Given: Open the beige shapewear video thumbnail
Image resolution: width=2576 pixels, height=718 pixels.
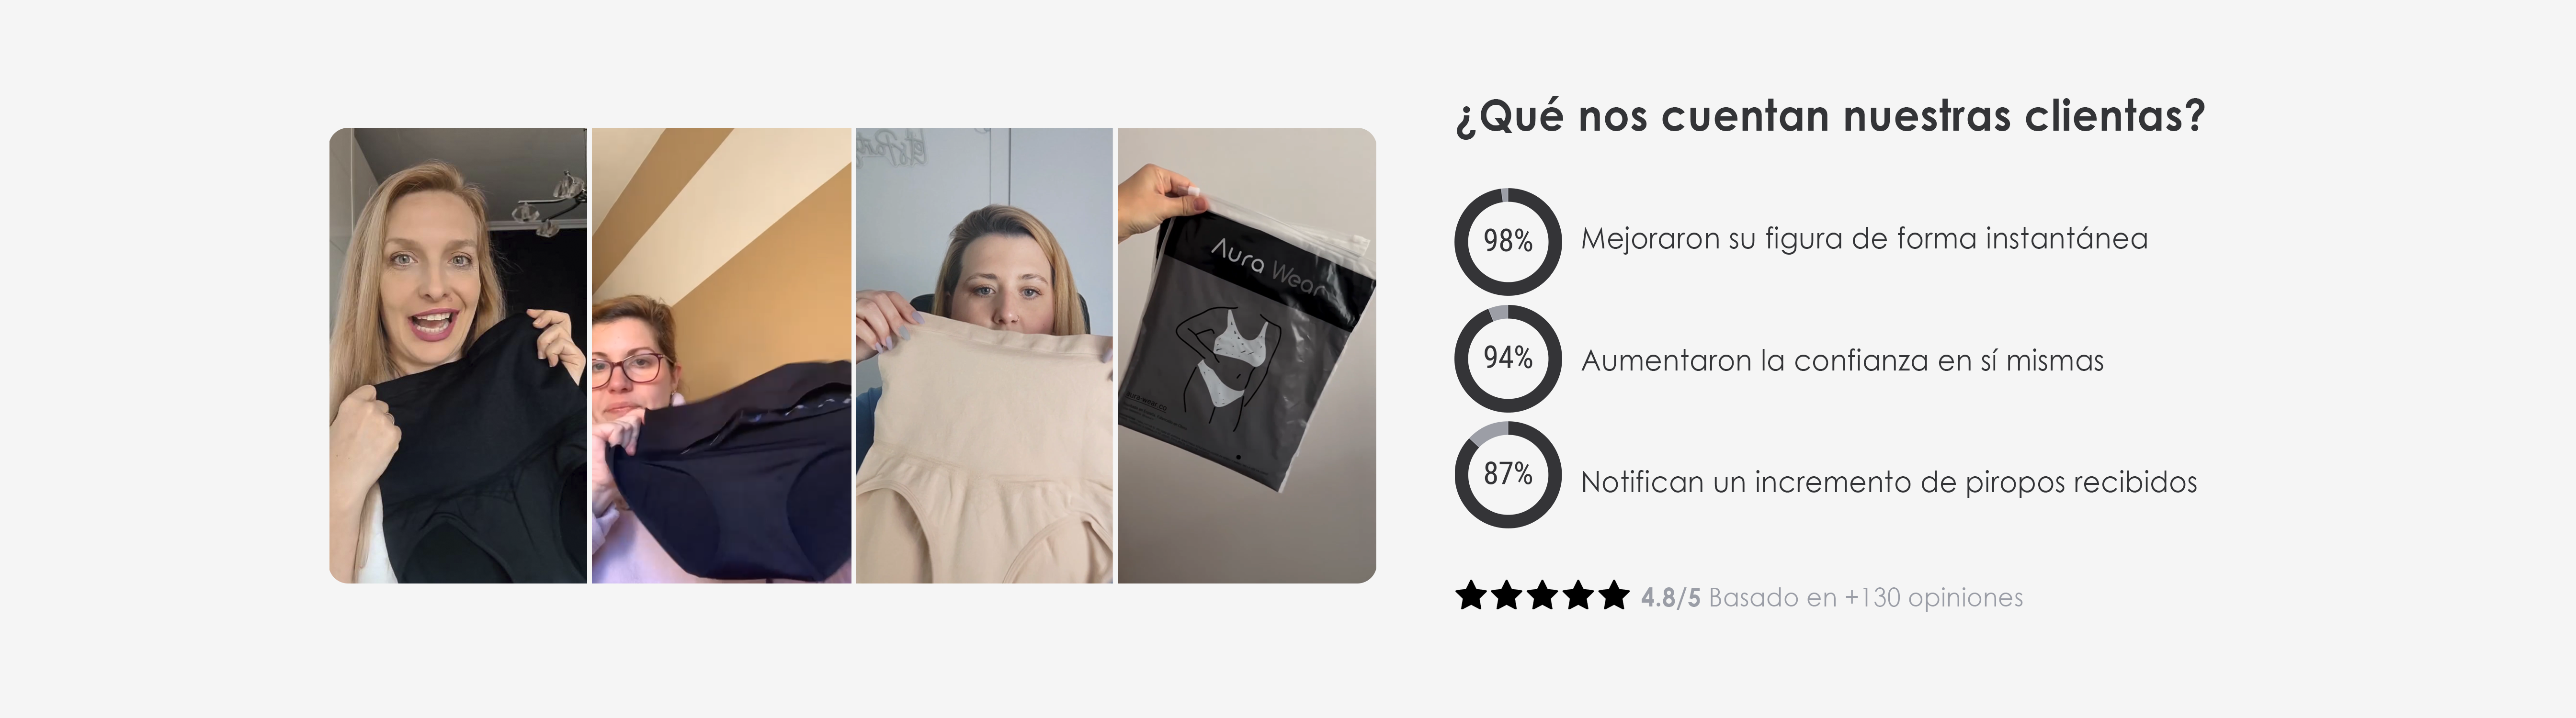Looking at the screenshot, I should (x=984, y=356).
